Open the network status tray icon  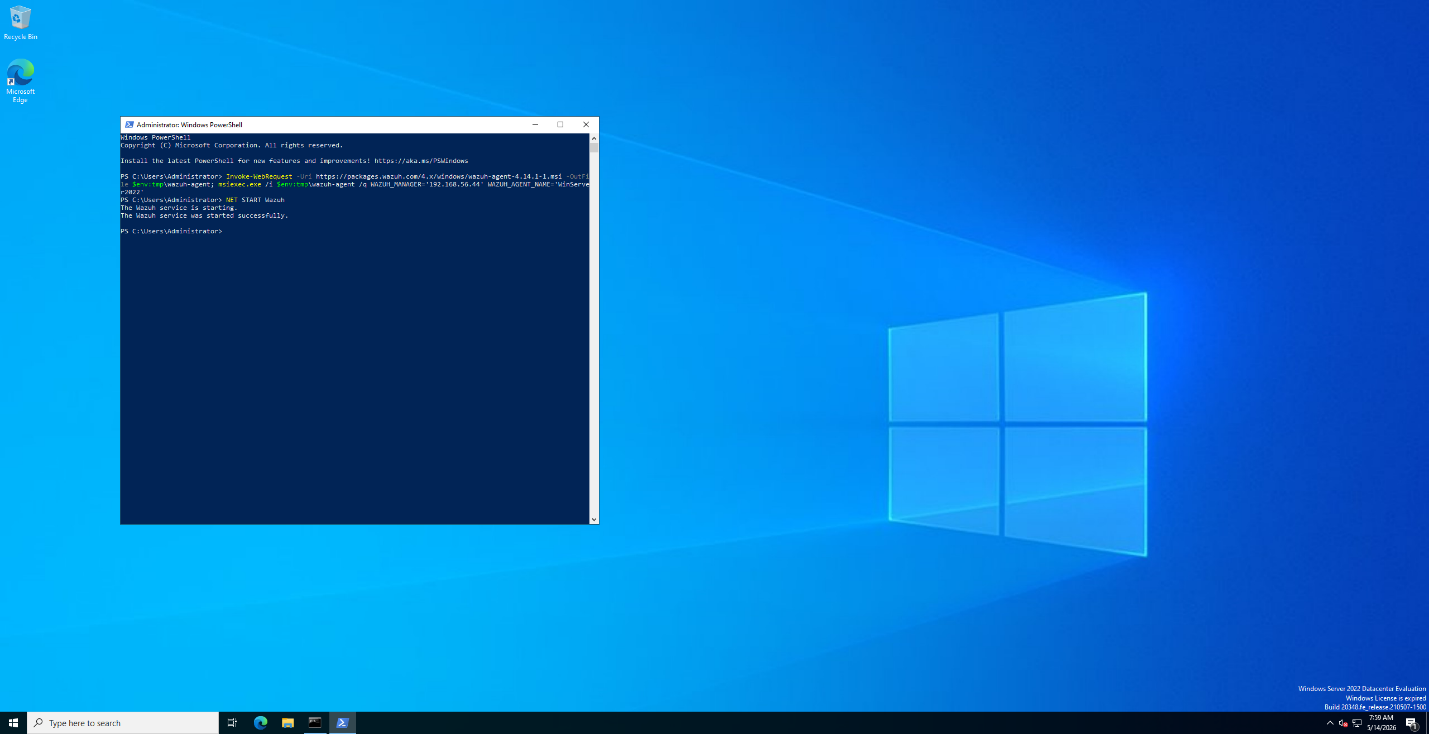tap(1357, 723)
